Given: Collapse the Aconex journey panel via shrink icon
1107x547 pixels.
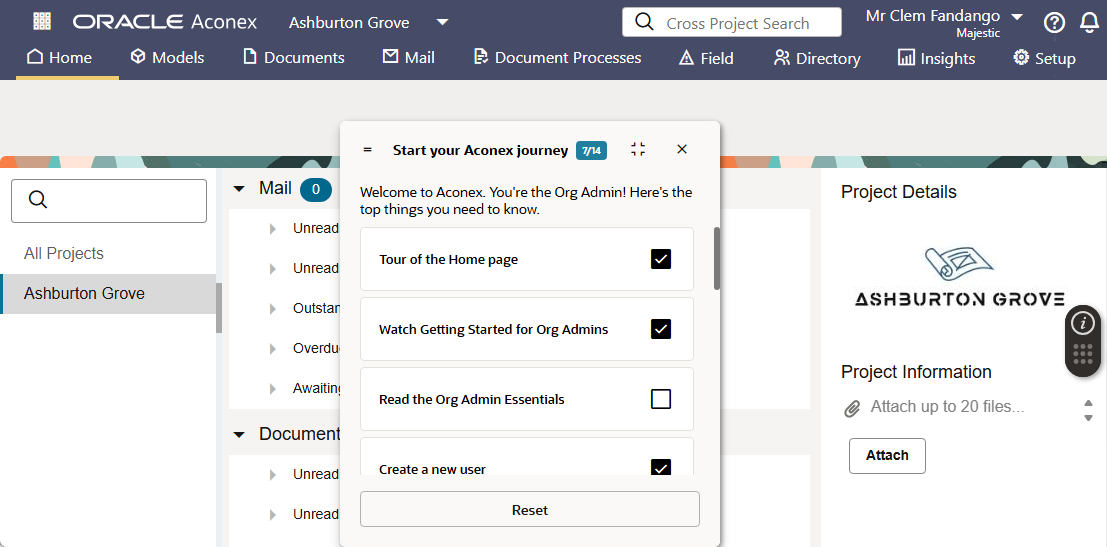Looking at the screenshot, I should [x=638, y=150].
